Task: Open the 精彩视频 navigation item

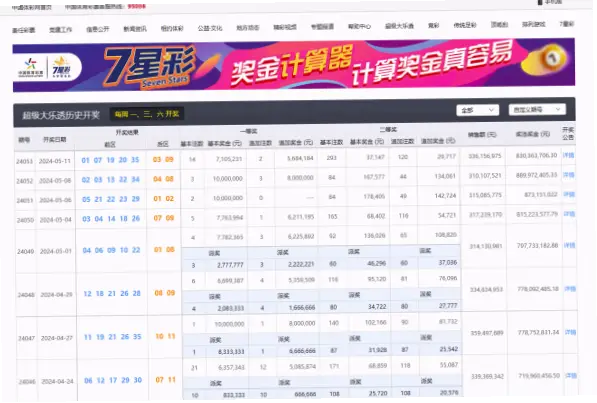Action: click(x=285, y=27)
